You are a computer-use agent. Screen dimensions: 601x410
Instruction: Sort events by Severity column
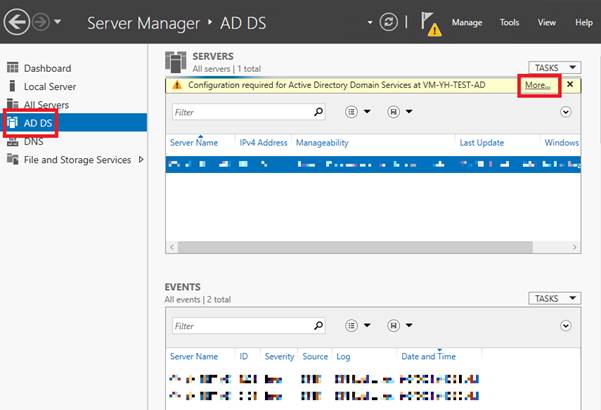(x=279, y=356)
